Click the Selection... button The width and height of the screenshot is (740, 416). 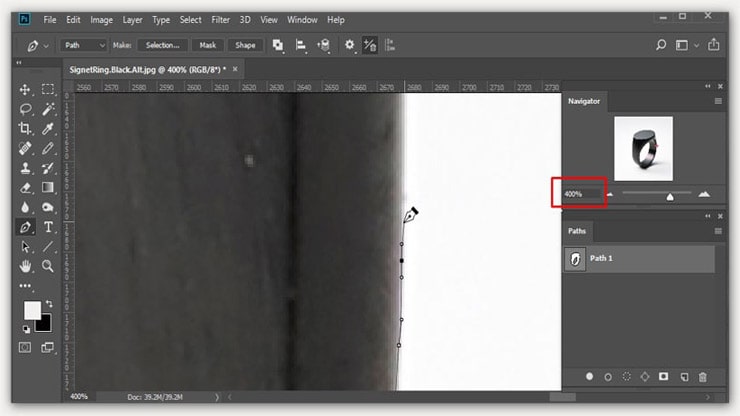tap(162, 45)
